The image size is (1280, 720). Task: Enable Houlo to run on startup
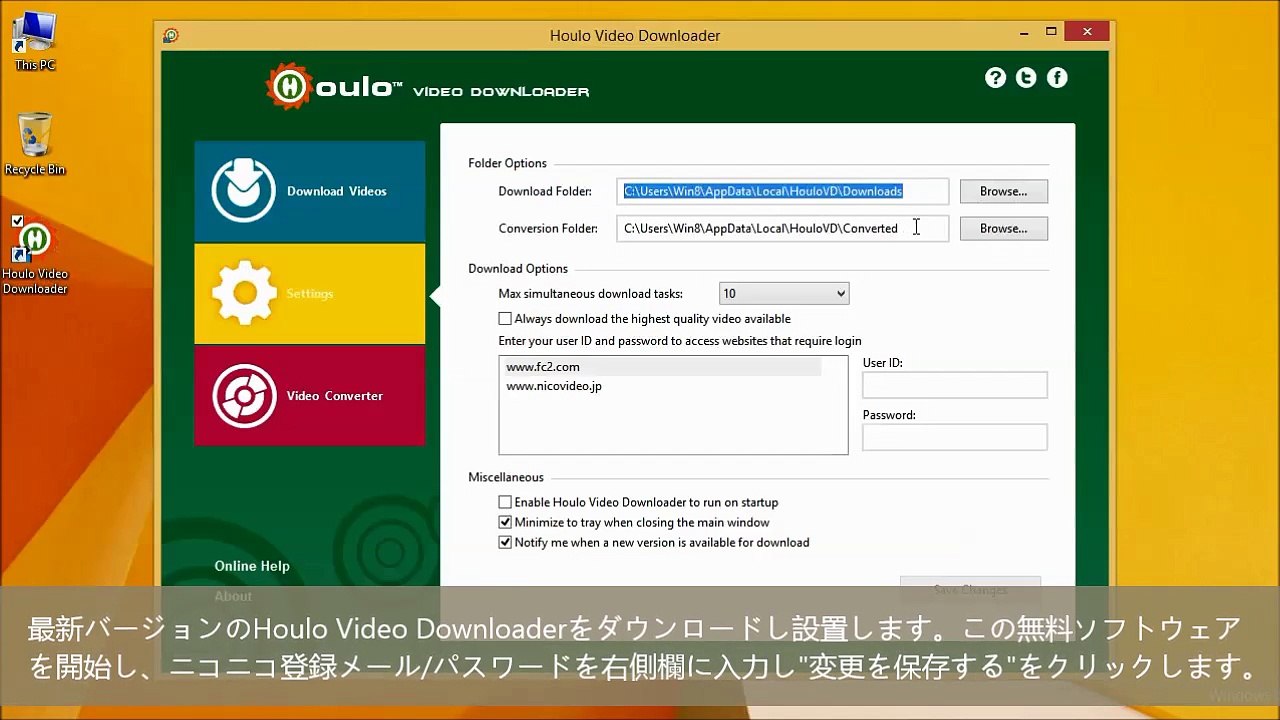tap(505, 502)
